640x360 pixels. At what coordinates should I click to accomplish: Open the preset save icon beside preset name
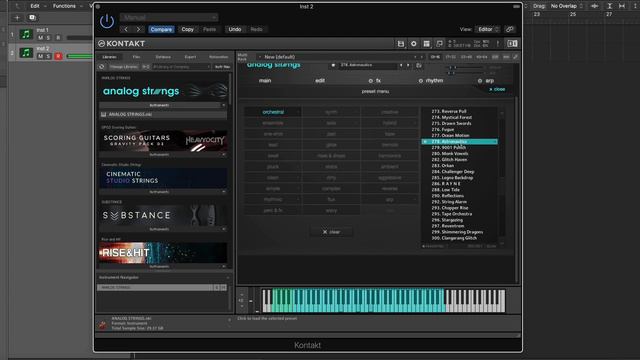[x=419, y=66]
